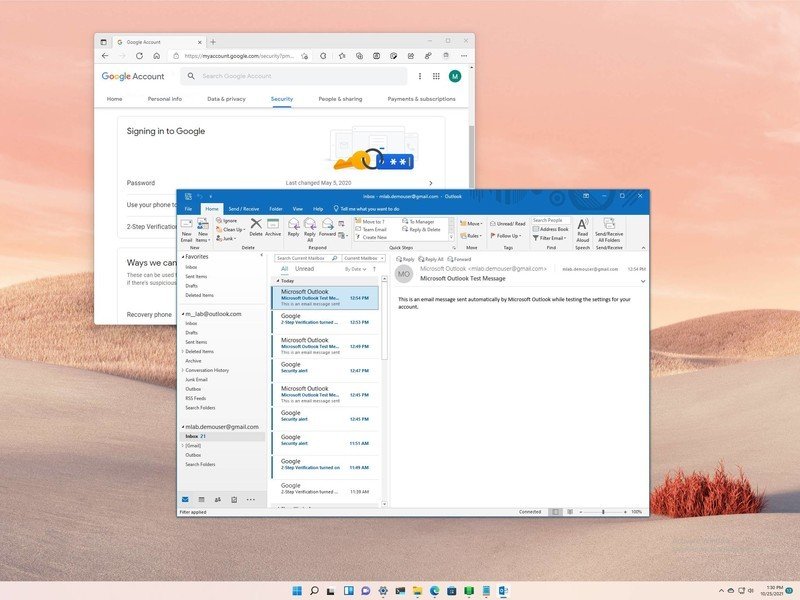Open the Junk dropdown
800x600 pixels.
point(227,238)
